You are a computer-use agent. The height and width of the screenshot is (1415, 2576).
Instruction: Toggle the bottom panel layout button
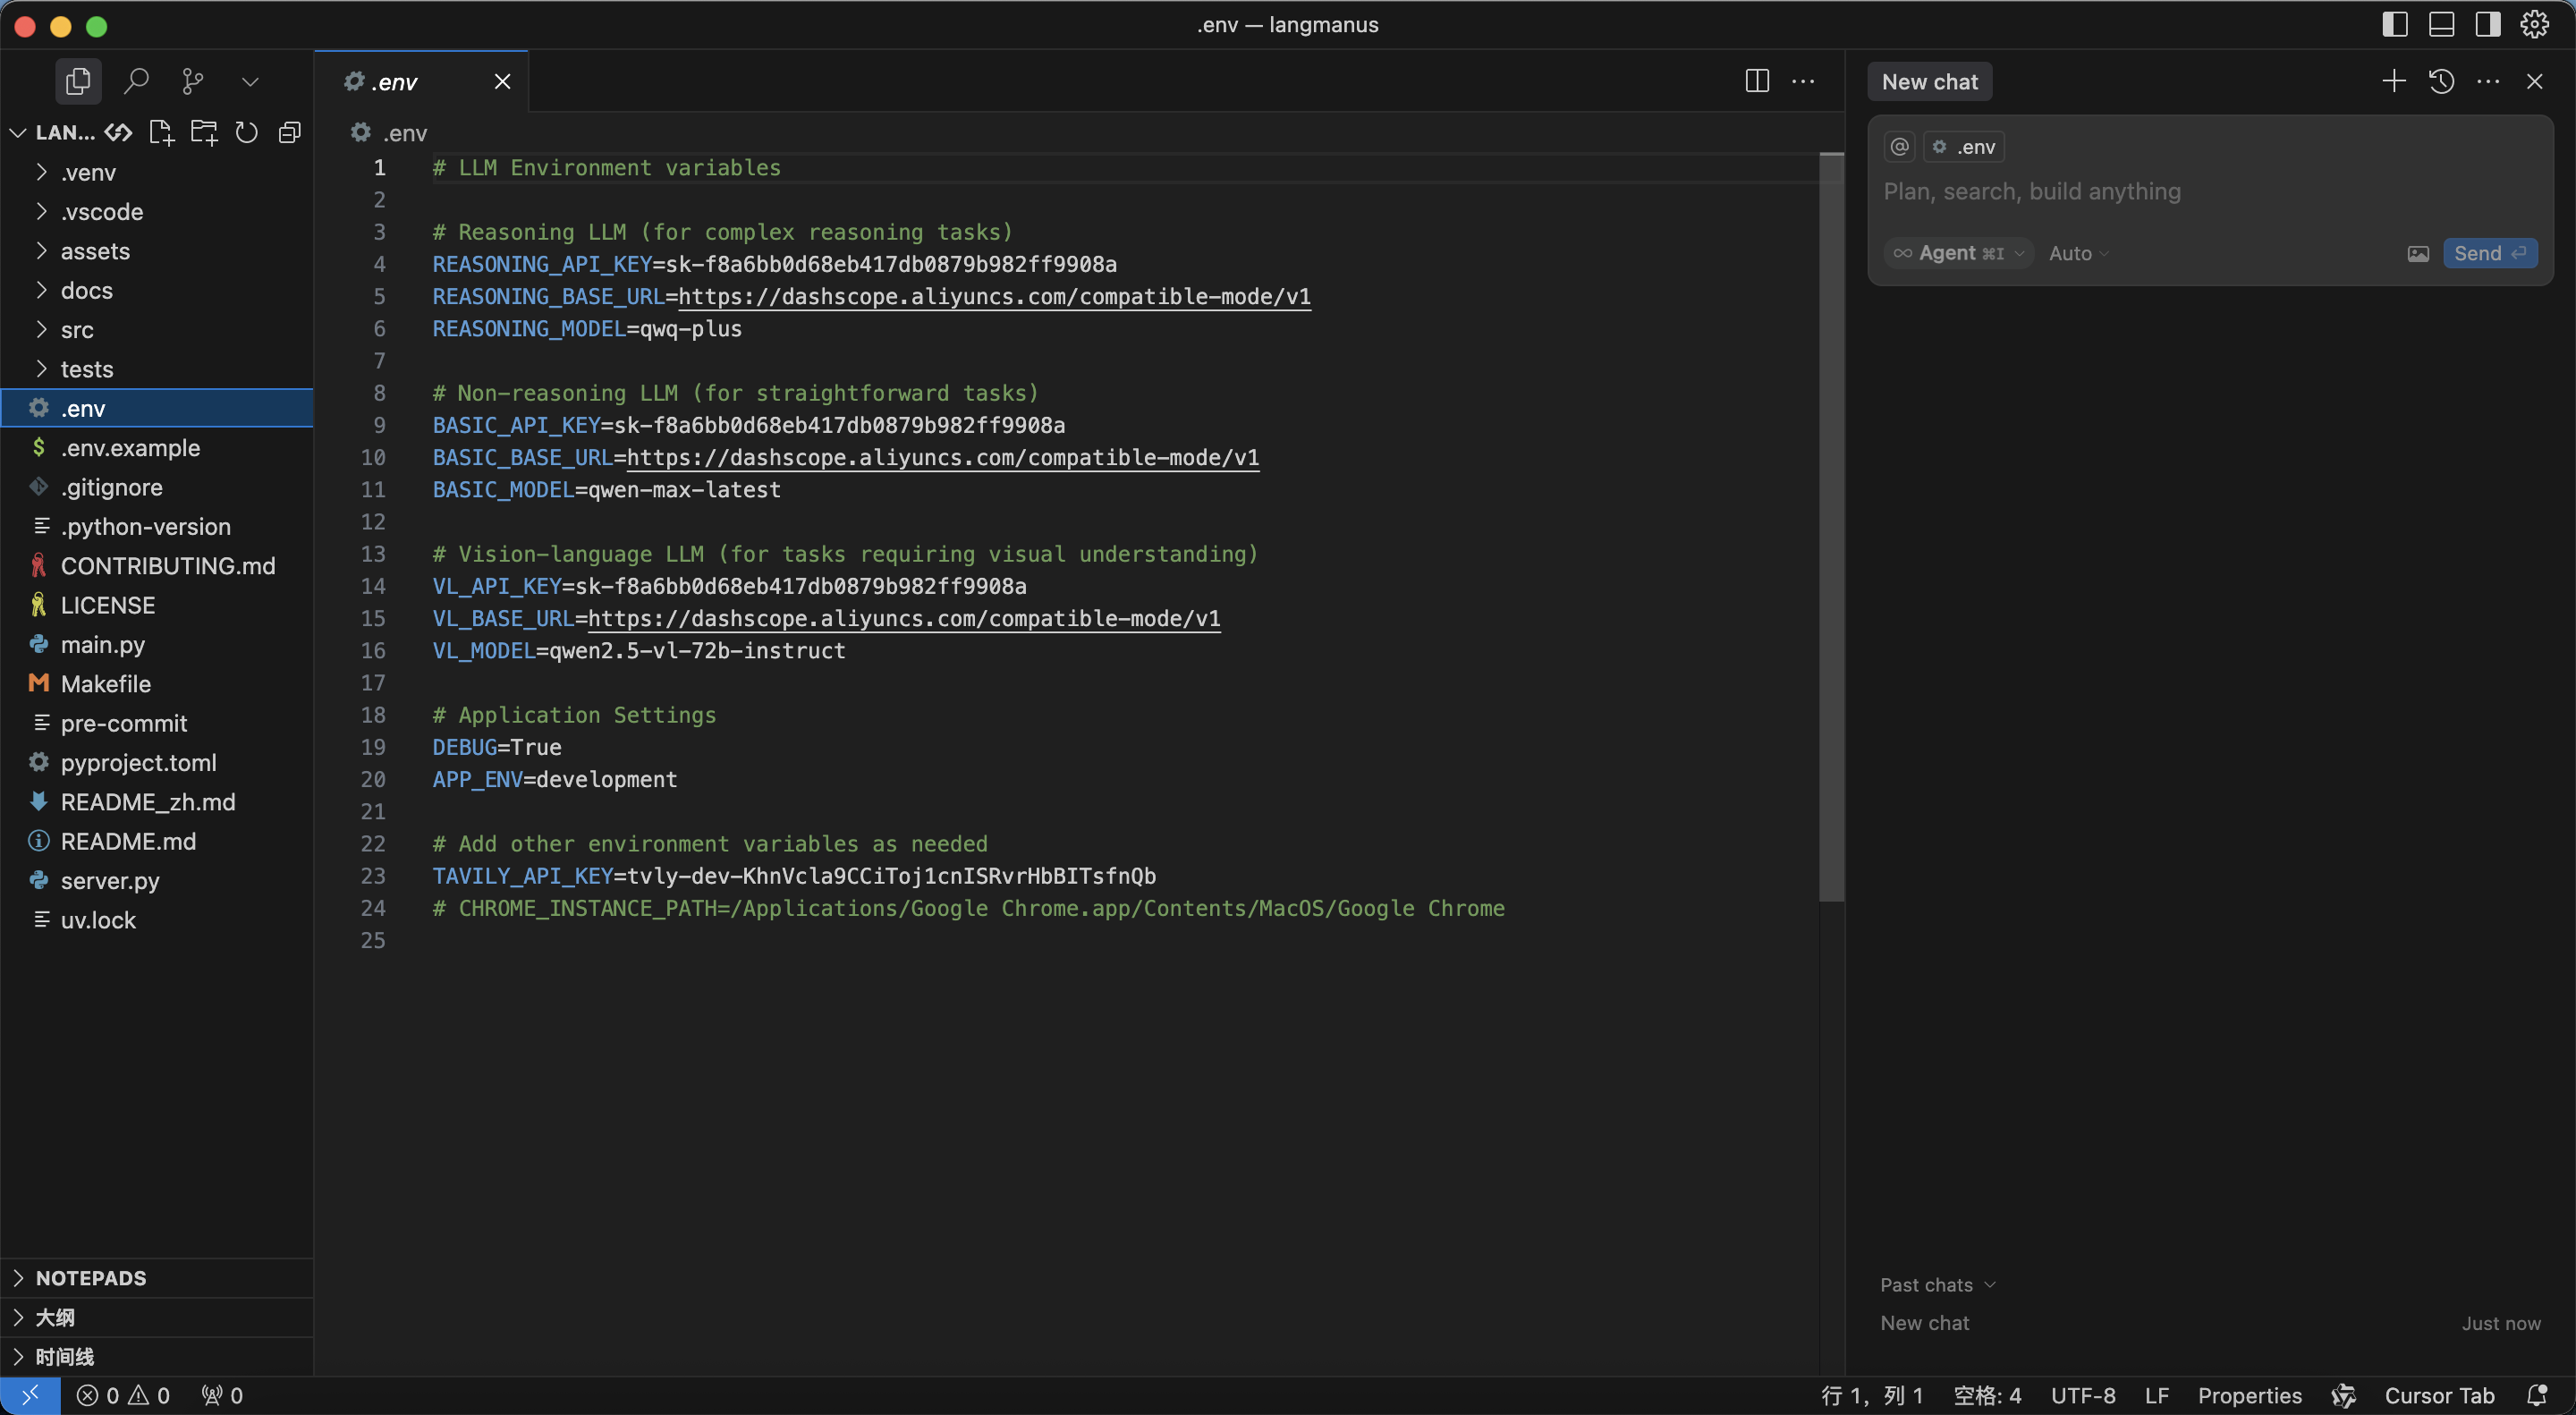[2441, 24]
